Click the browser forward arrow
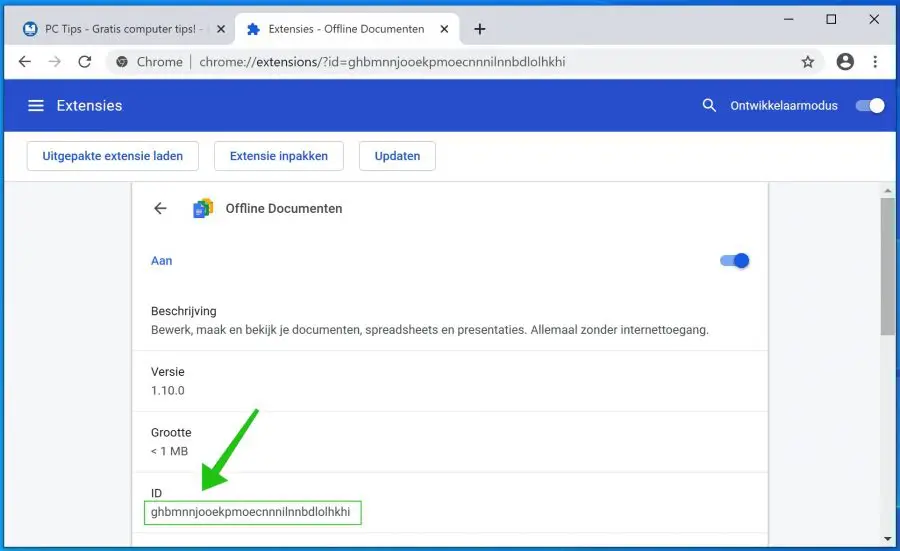Viewport: 900px width, 551px height. pos(55,61)
